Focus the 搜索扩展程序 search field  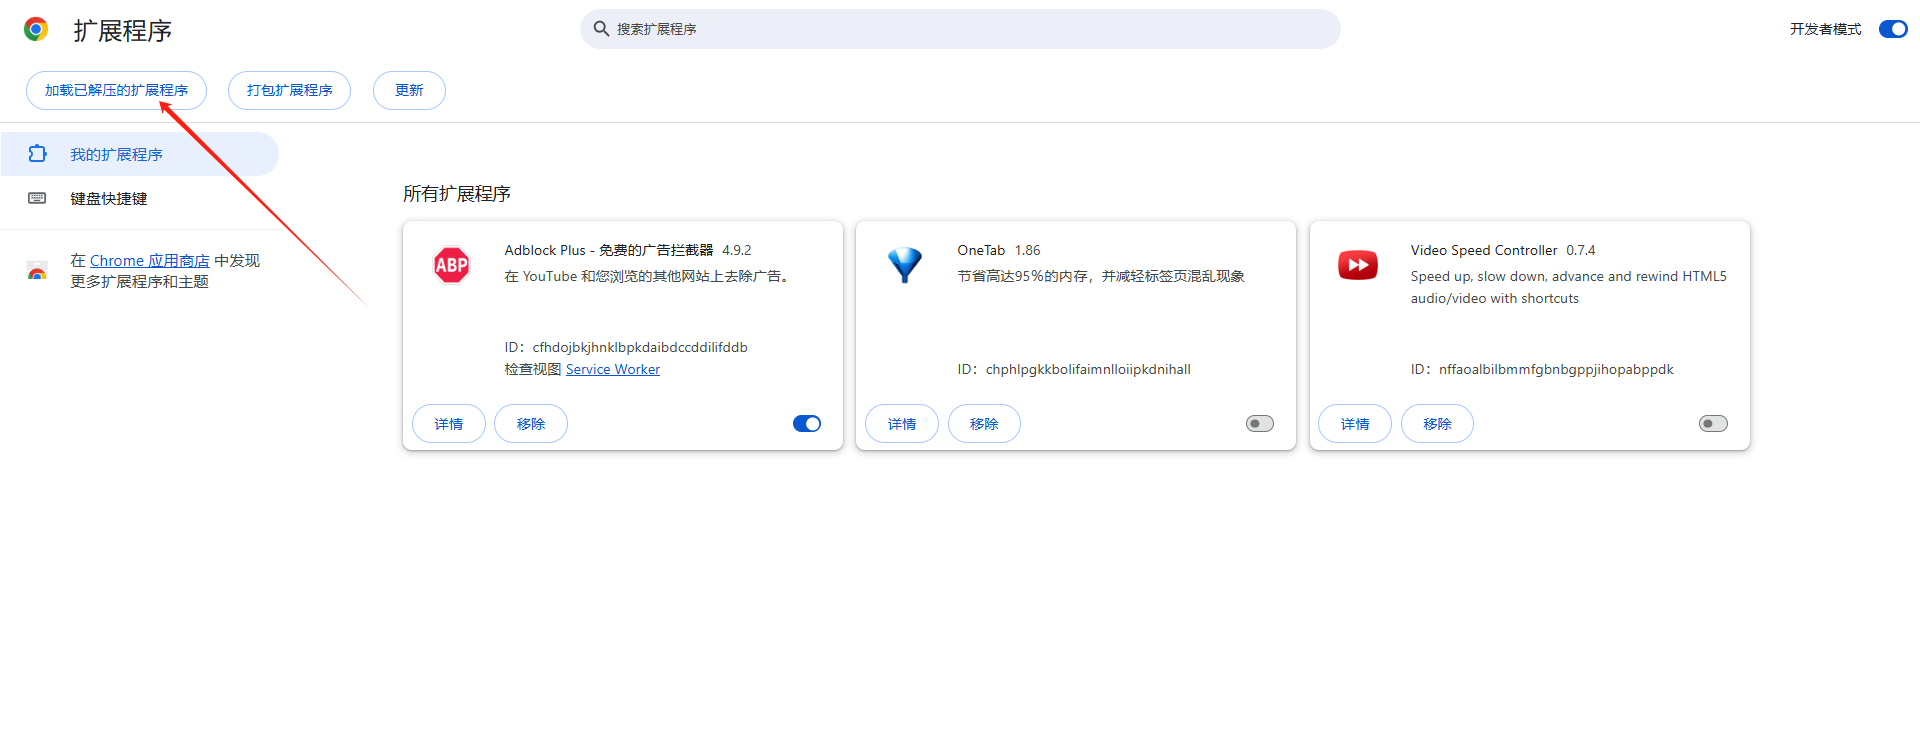960,29
